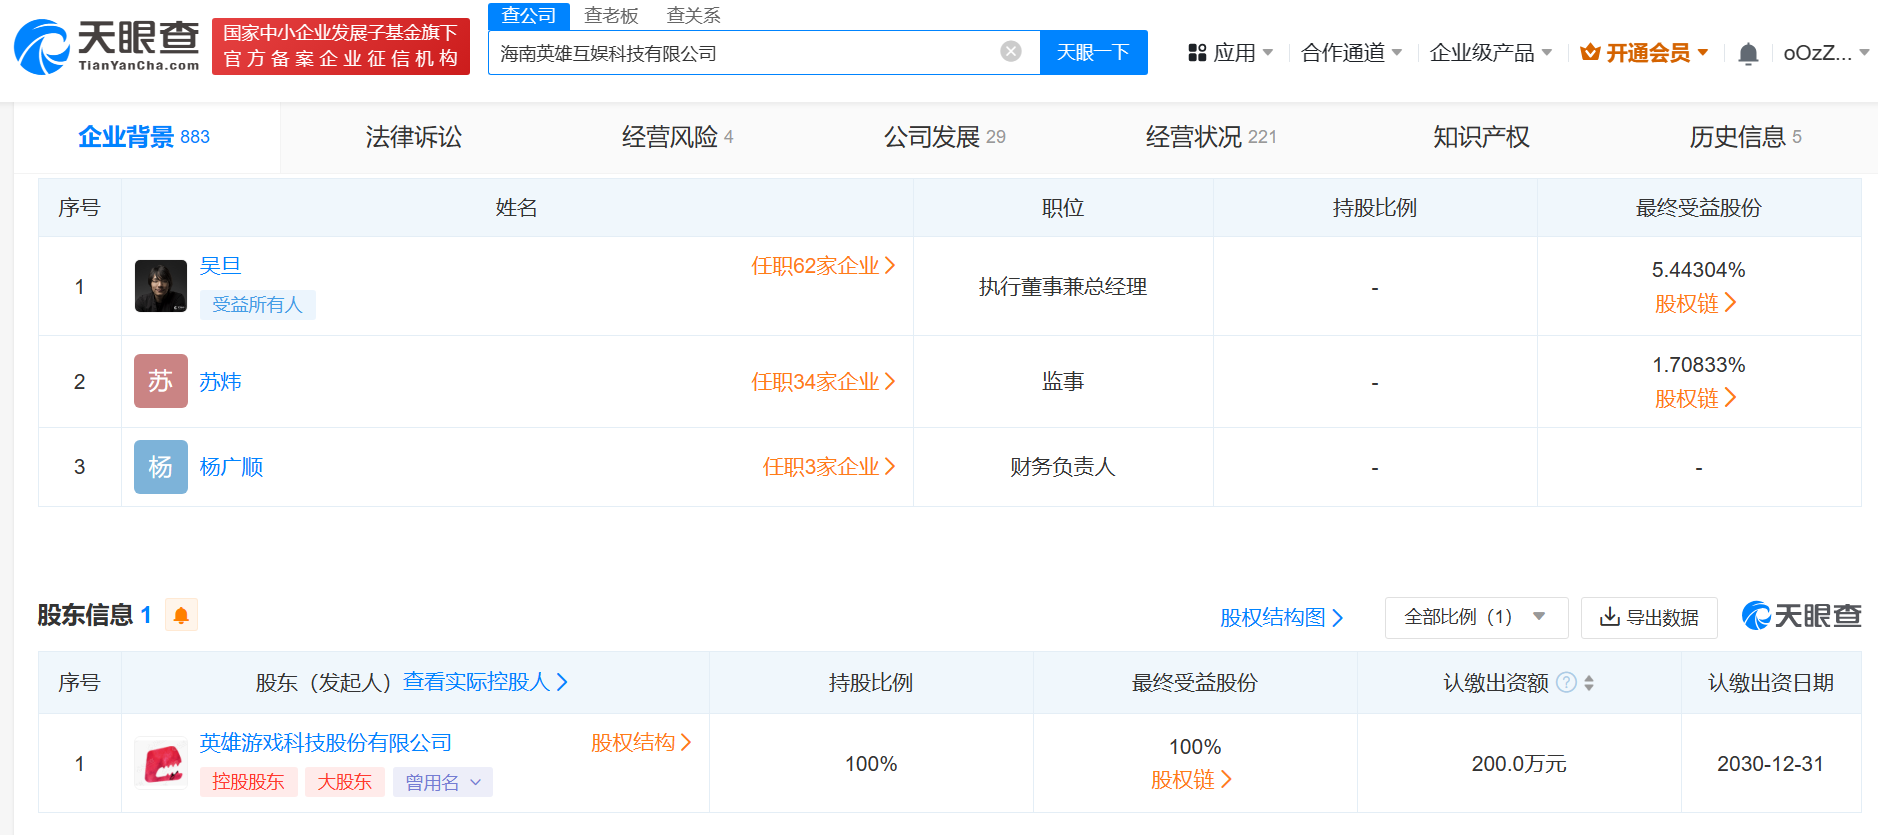Screen dimensions: 1878x835
Task: Open 任职3家企业 link
Action: [x=829, y=467]
